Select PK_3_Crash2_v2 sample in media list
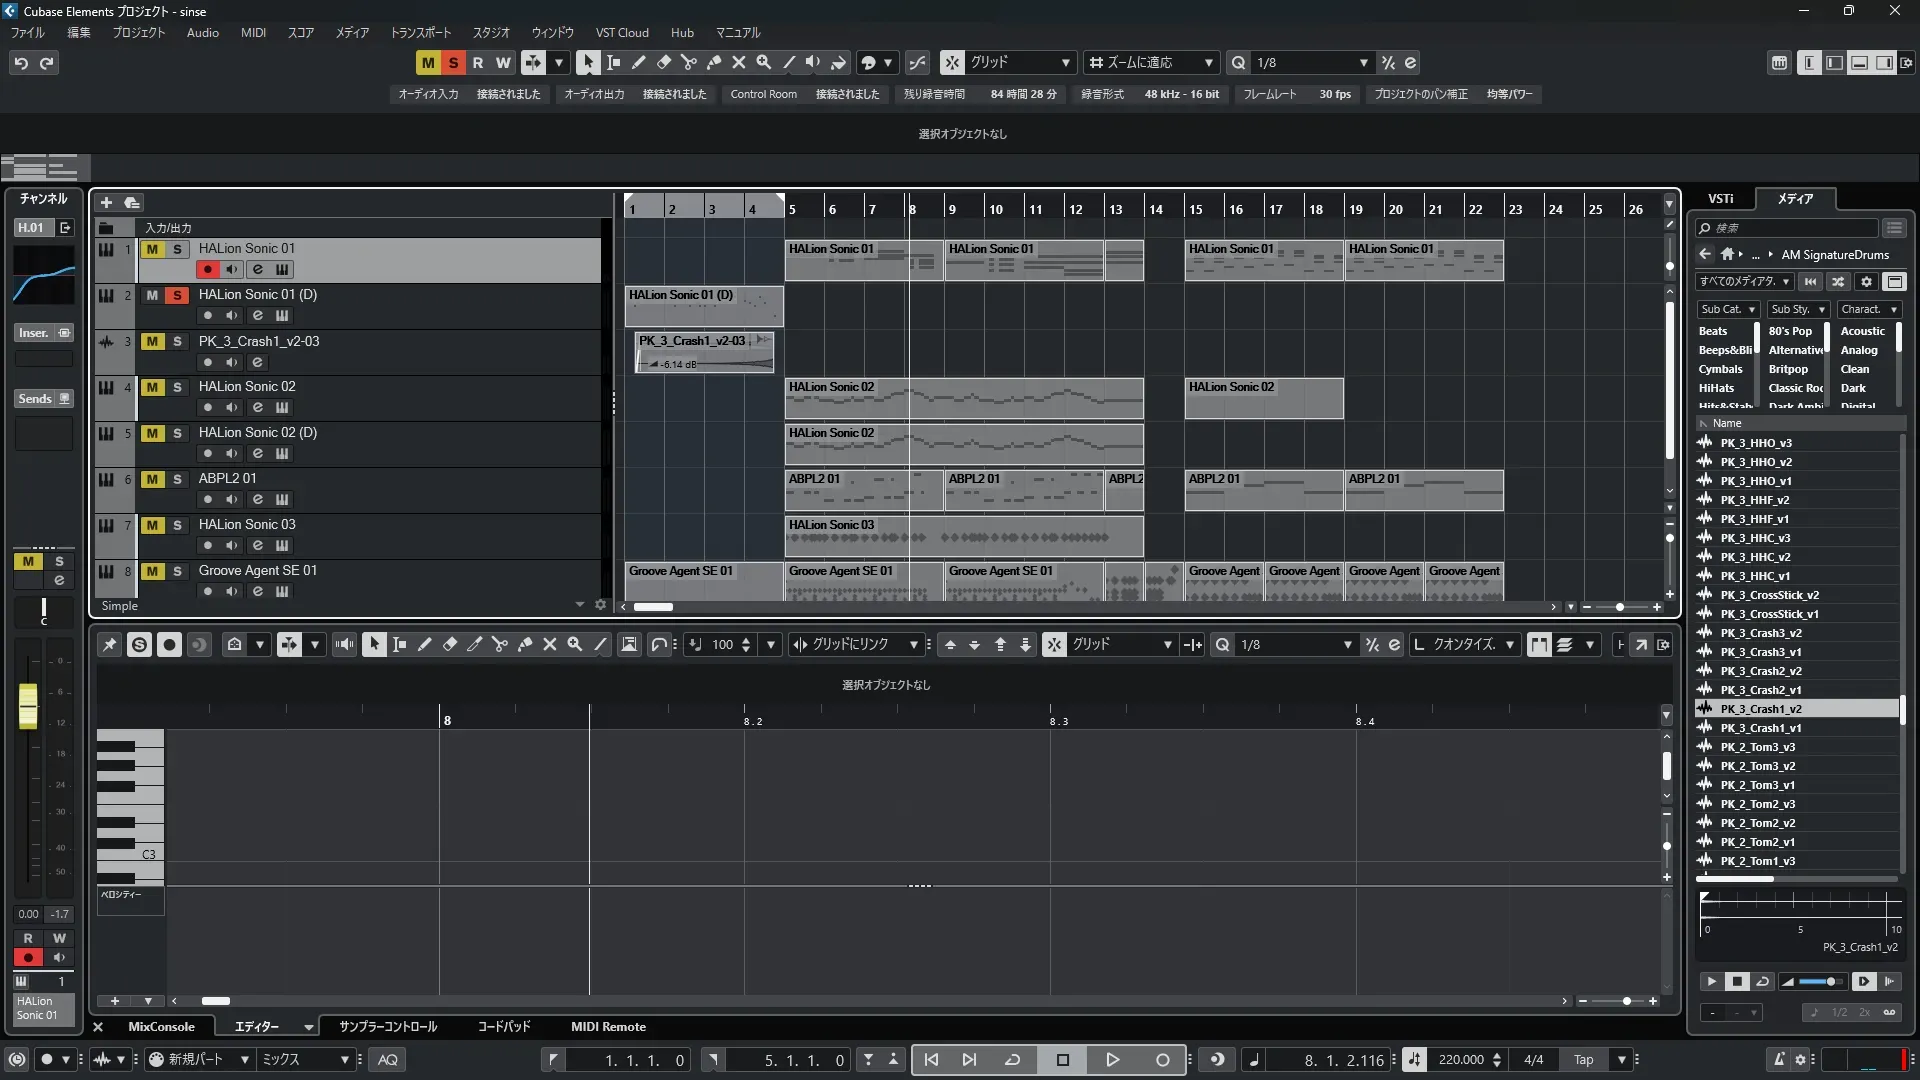 pos(1760,671)
